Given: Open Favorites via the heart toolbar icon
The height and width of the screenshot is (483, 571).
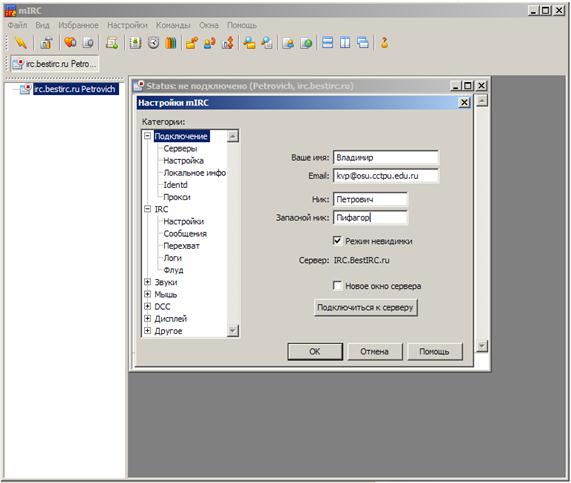Looking at the screenshot, I should click(70, 43).
